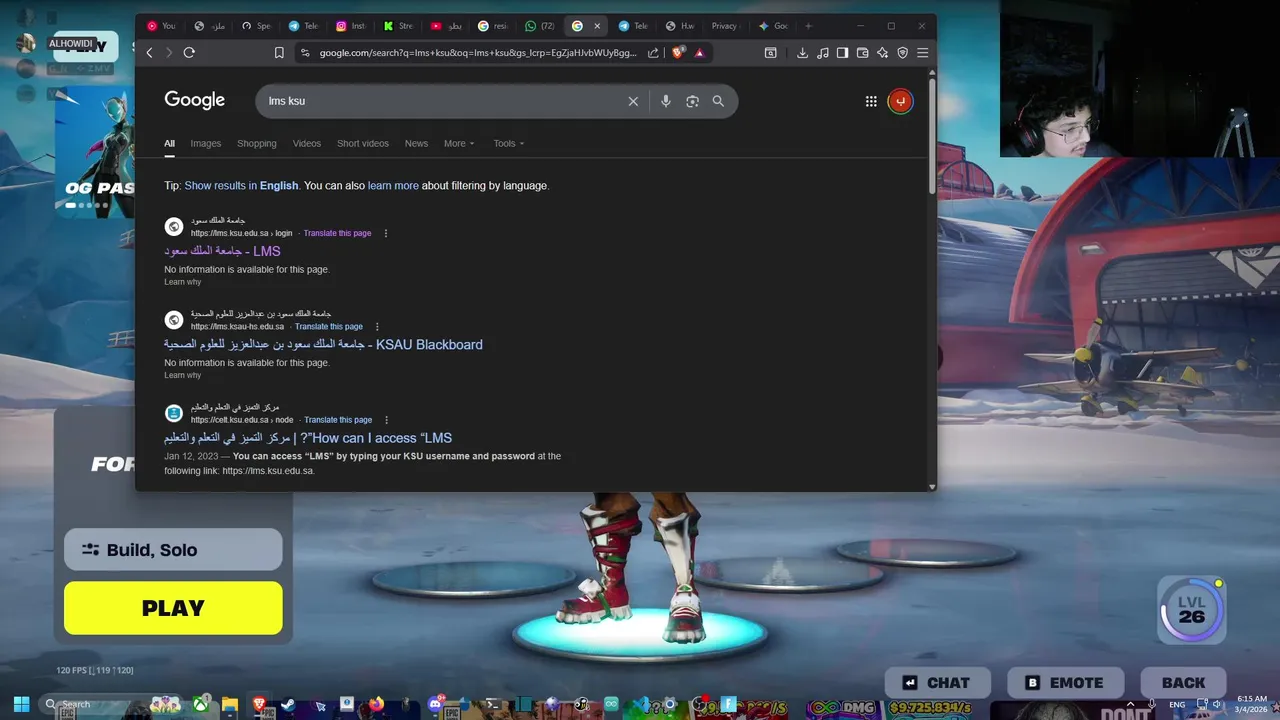Click the Google logo
This screenshot has height=720, width=1280.
click(x=195, y=100)
